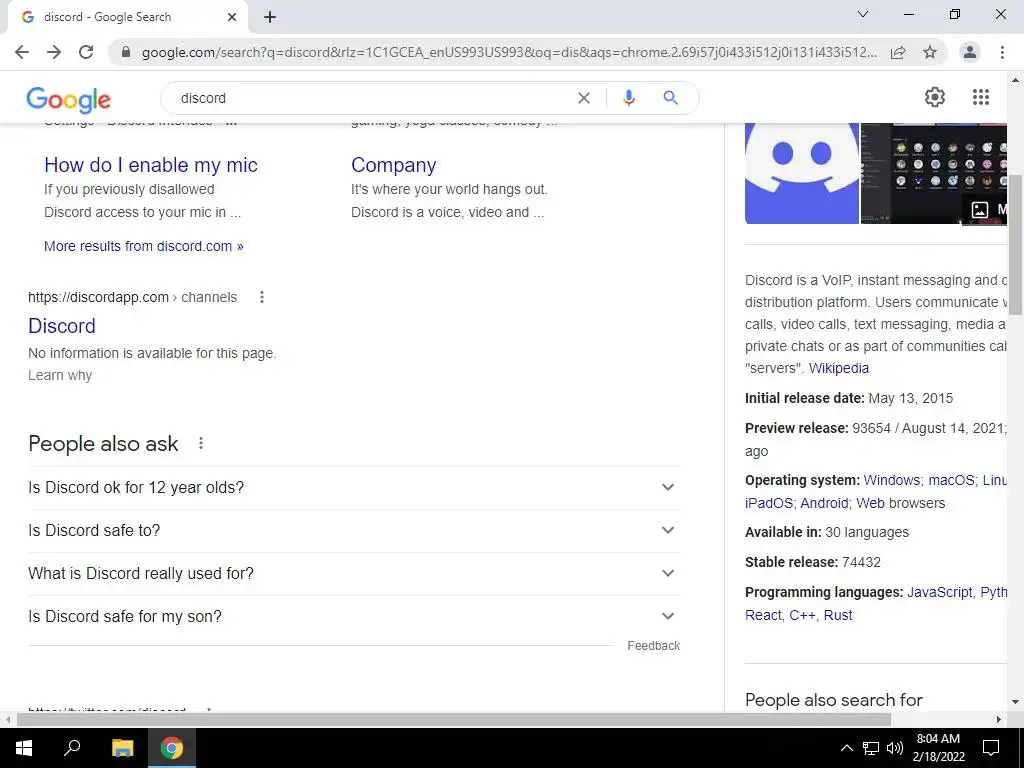This screenshot has height=768, width=1024.
Task: Reload the Google search page
Action: click(86, 52)
